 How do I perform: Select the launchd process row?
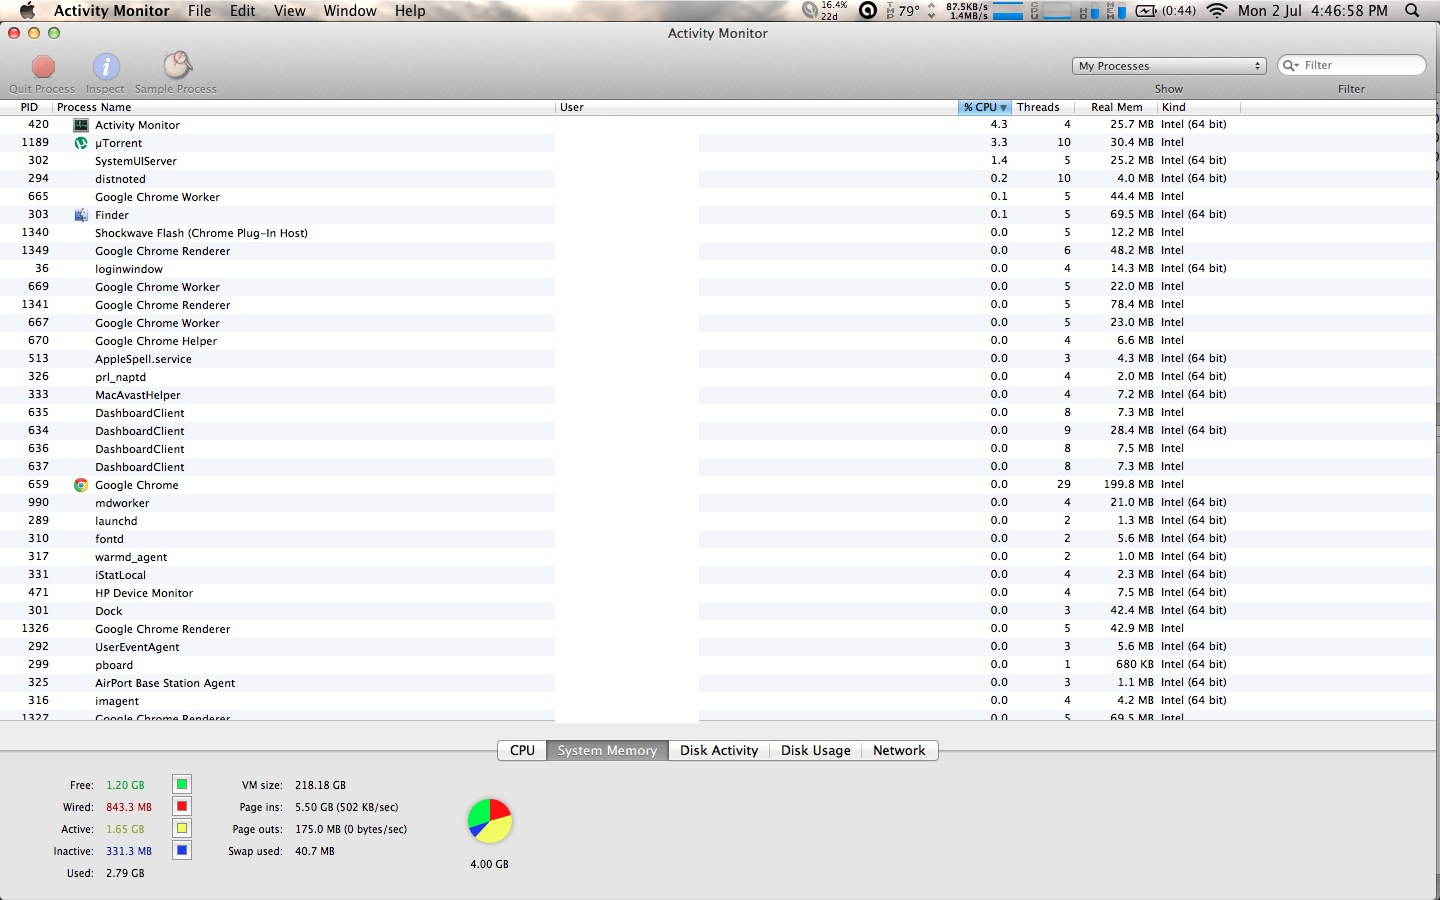720,521
